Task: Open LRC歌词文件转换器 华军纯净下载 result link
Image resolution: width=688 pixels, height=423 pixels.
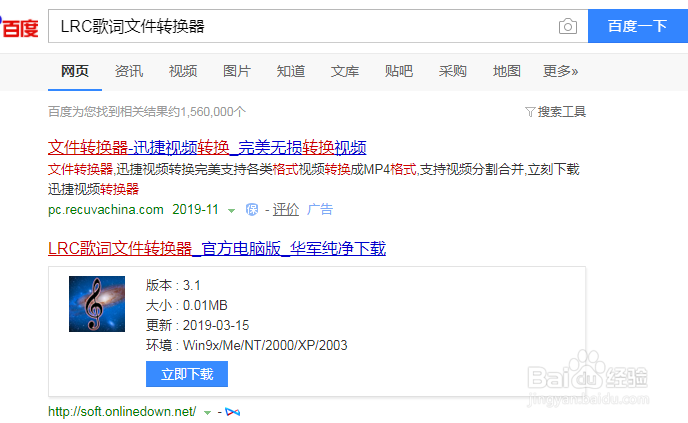Action: 217,248
